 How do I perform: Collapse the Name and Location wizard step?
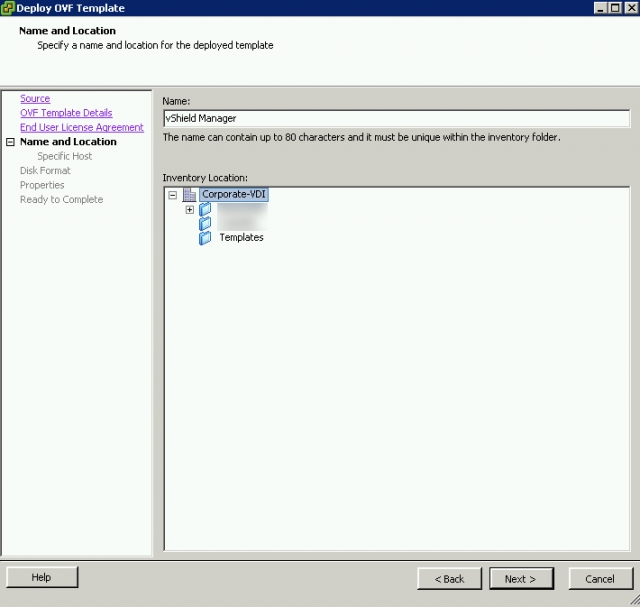point(10,142)
